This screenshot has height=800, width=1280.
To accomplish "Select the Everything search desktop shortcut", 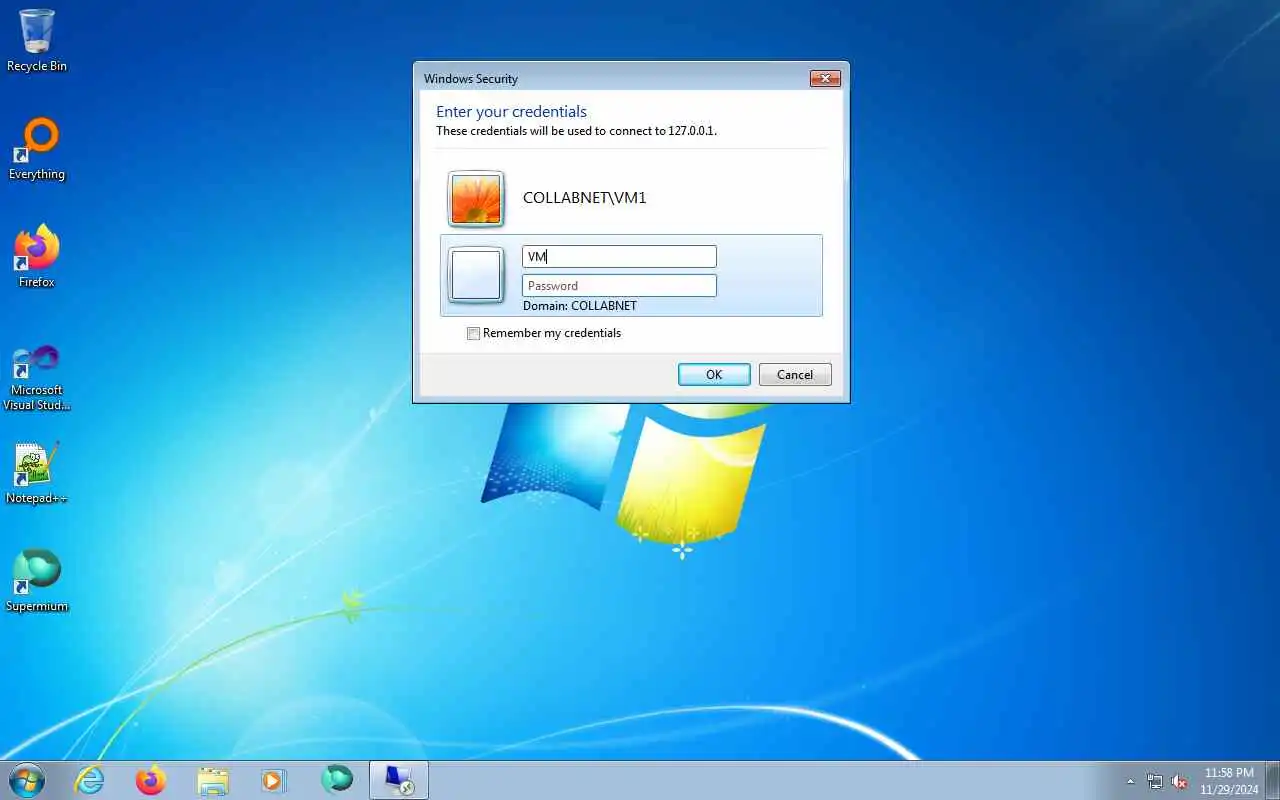I will coord(37,149).
